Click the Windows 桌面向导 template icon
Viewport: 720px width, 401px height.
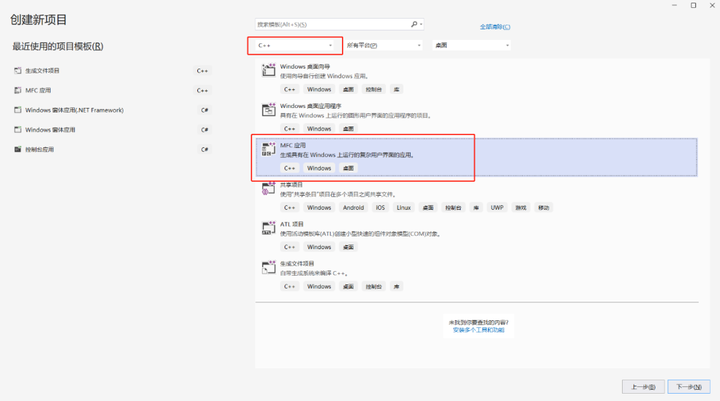click(269, 70)
